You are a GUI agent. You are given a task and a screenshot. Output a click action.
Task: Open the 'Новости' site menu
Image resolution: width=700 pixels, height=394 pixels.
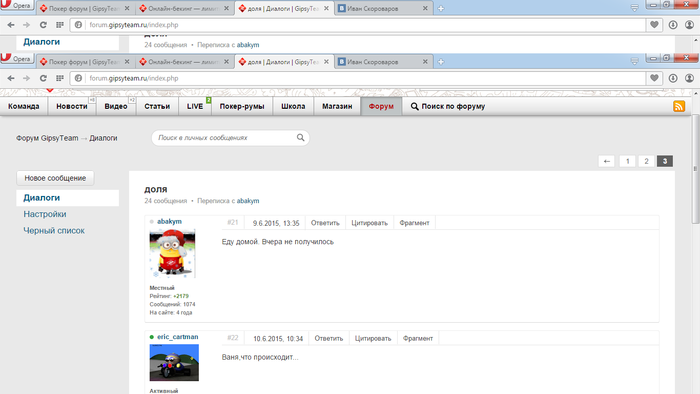point(72,106)
